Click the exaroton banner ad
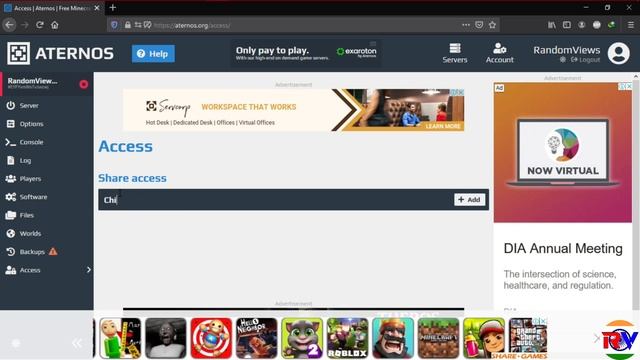This screenshot has height=360, width=640. (306, 53)
